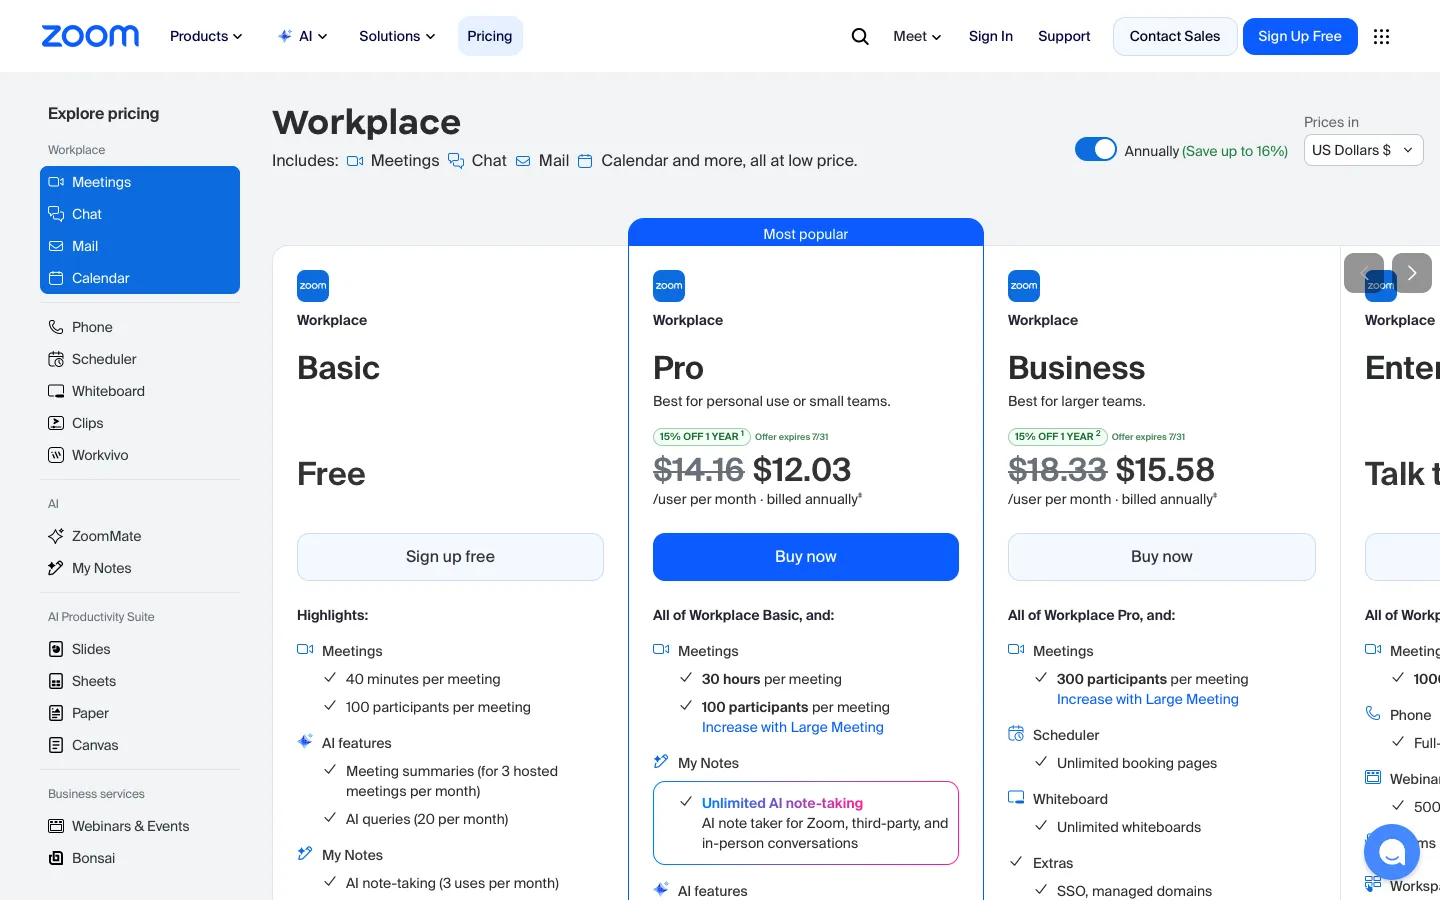Open Slides in AI Productivity Suite
The height and width of the screenshot is (900, 1440).
[x=140, y=649]
